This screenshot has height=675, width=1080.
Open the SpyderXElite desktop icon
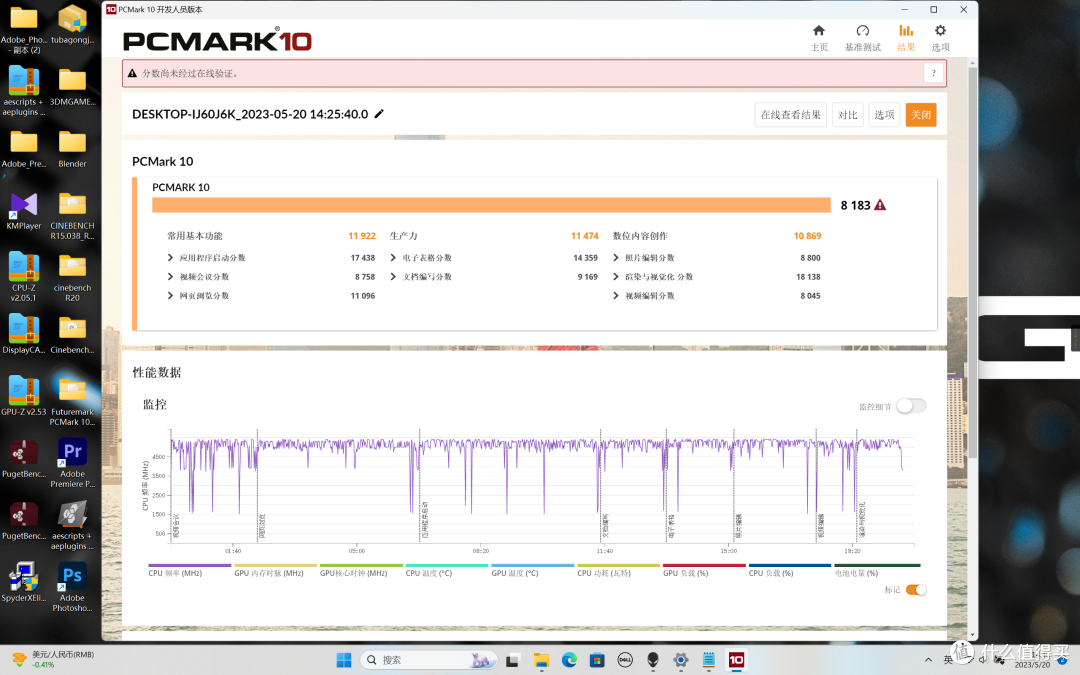tap(24, 582)
